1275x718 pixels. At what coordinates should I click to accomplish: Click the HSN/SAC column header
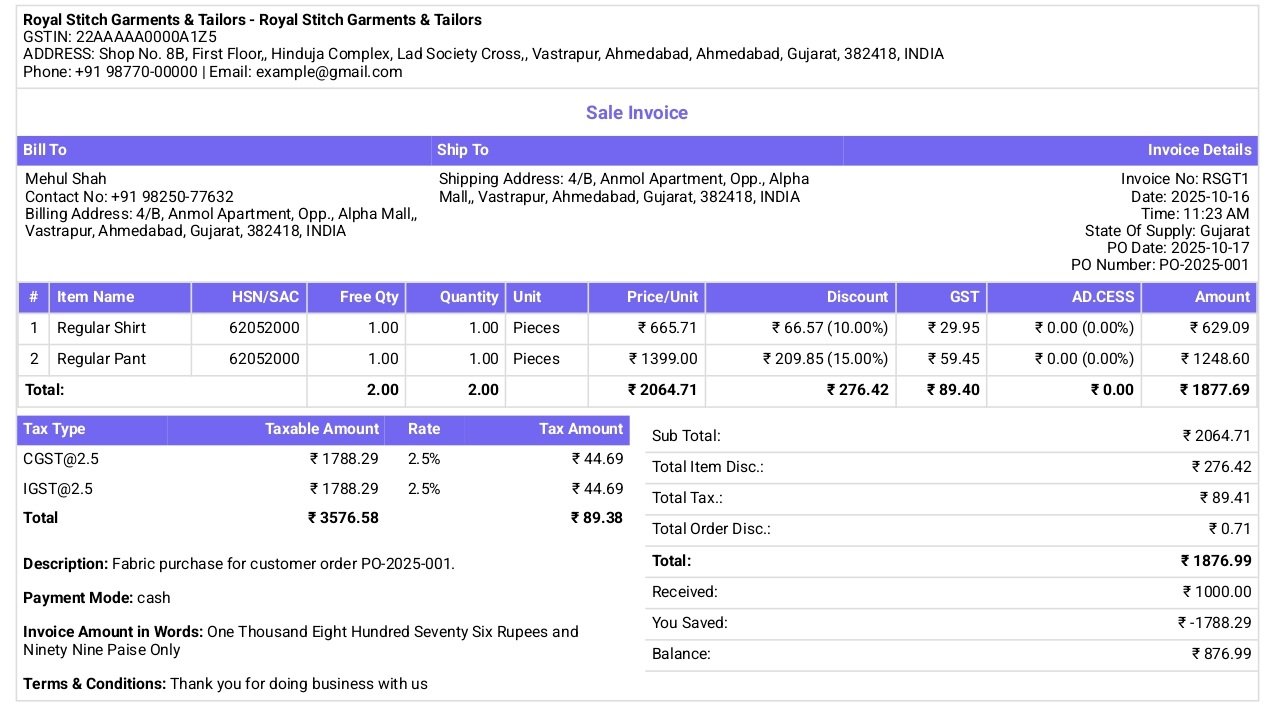[x=265, y=297]
